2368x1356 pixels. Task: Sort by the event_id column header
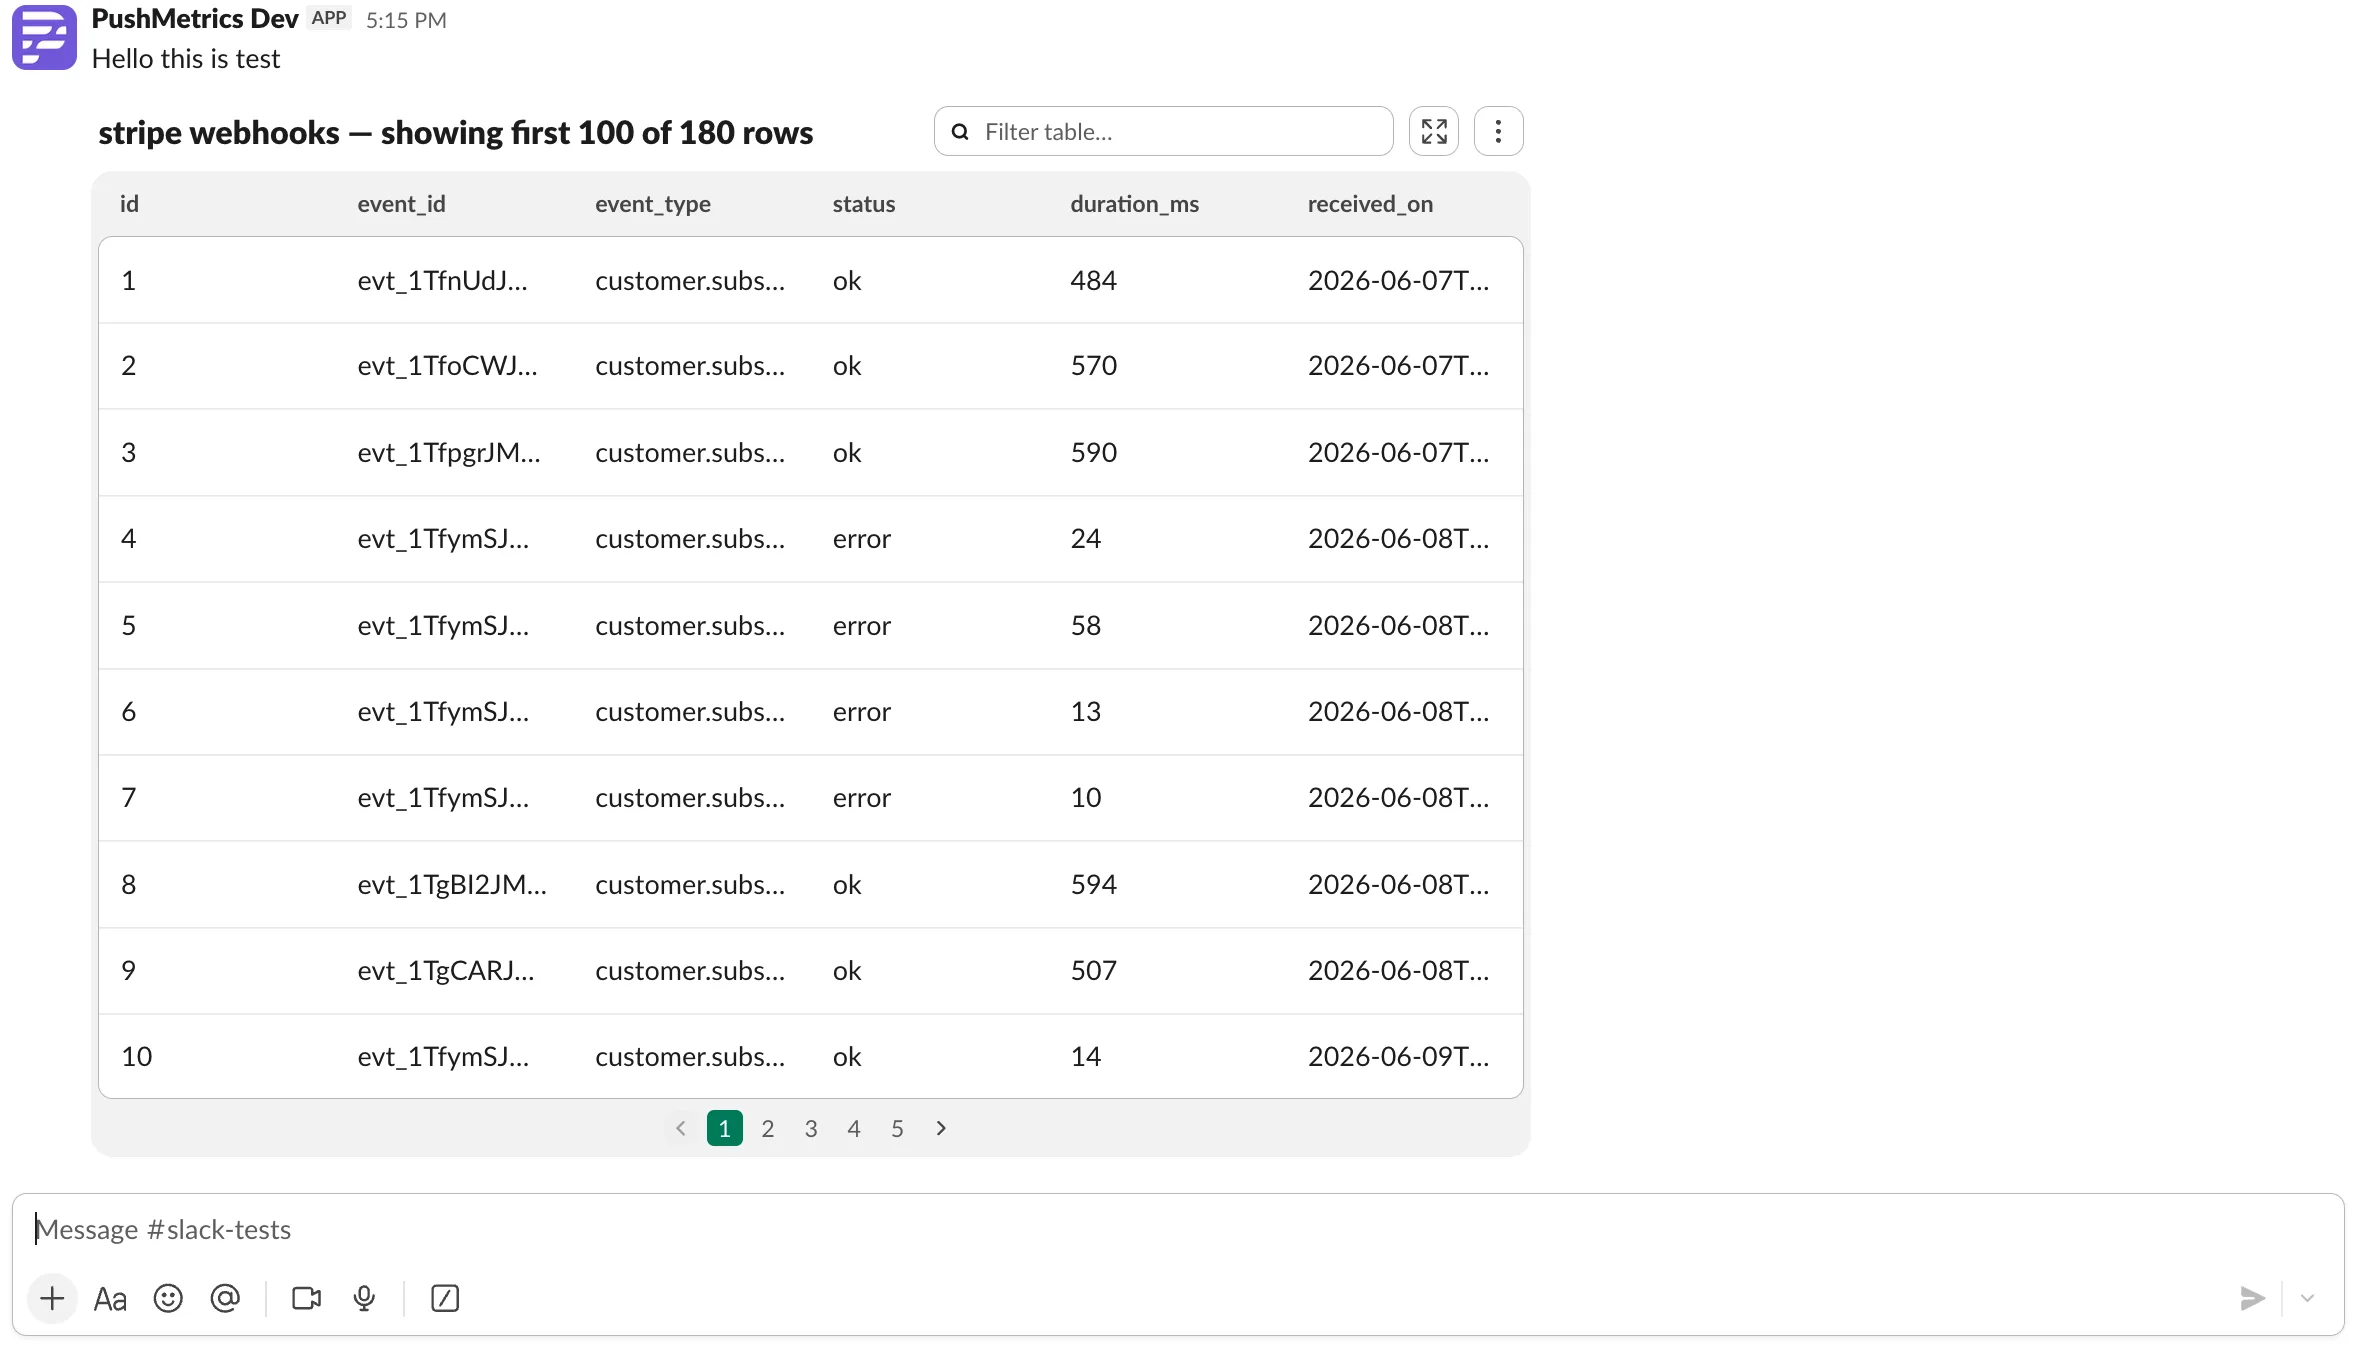tap(402, 204)
